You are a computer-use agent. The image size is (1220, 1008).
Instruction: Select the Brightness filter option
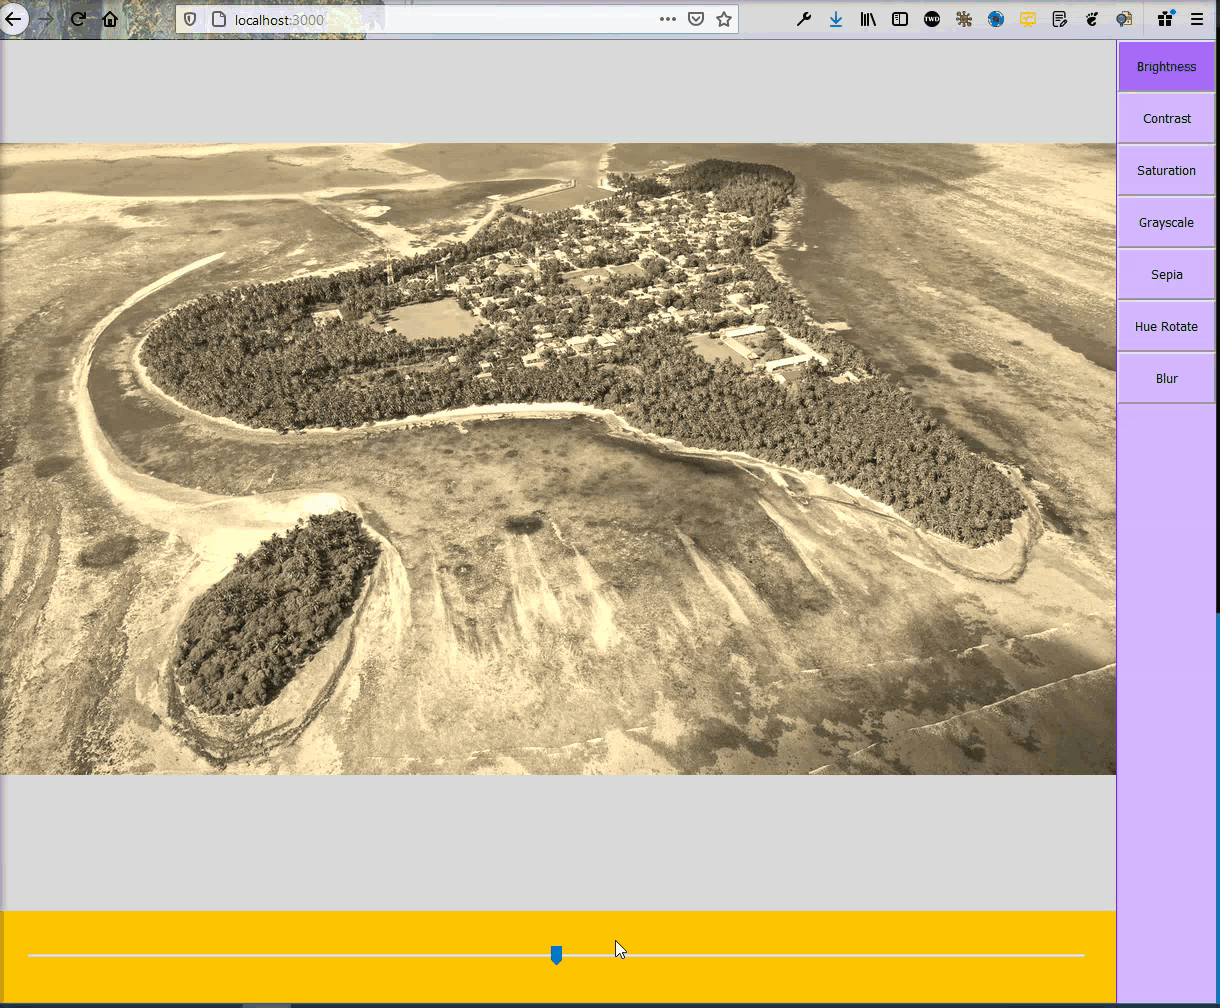pos(1166,67)
